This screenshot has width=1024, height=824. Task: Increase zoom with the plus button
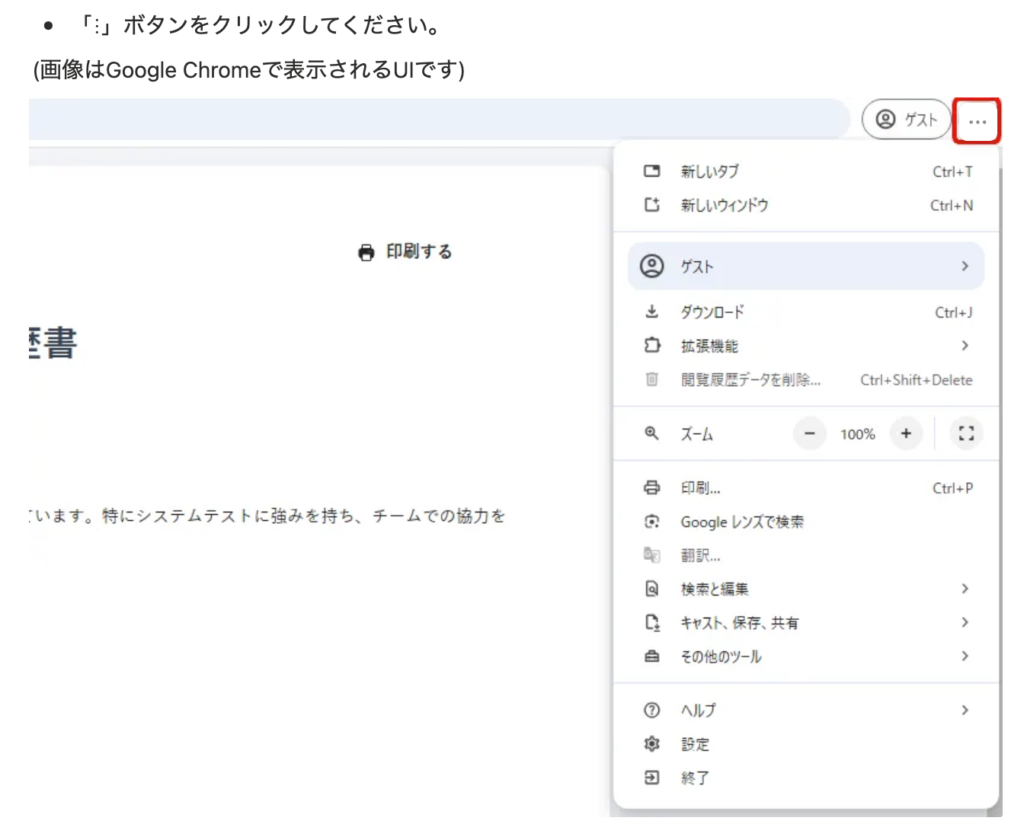pyautogui.click(x=905, y=434)
